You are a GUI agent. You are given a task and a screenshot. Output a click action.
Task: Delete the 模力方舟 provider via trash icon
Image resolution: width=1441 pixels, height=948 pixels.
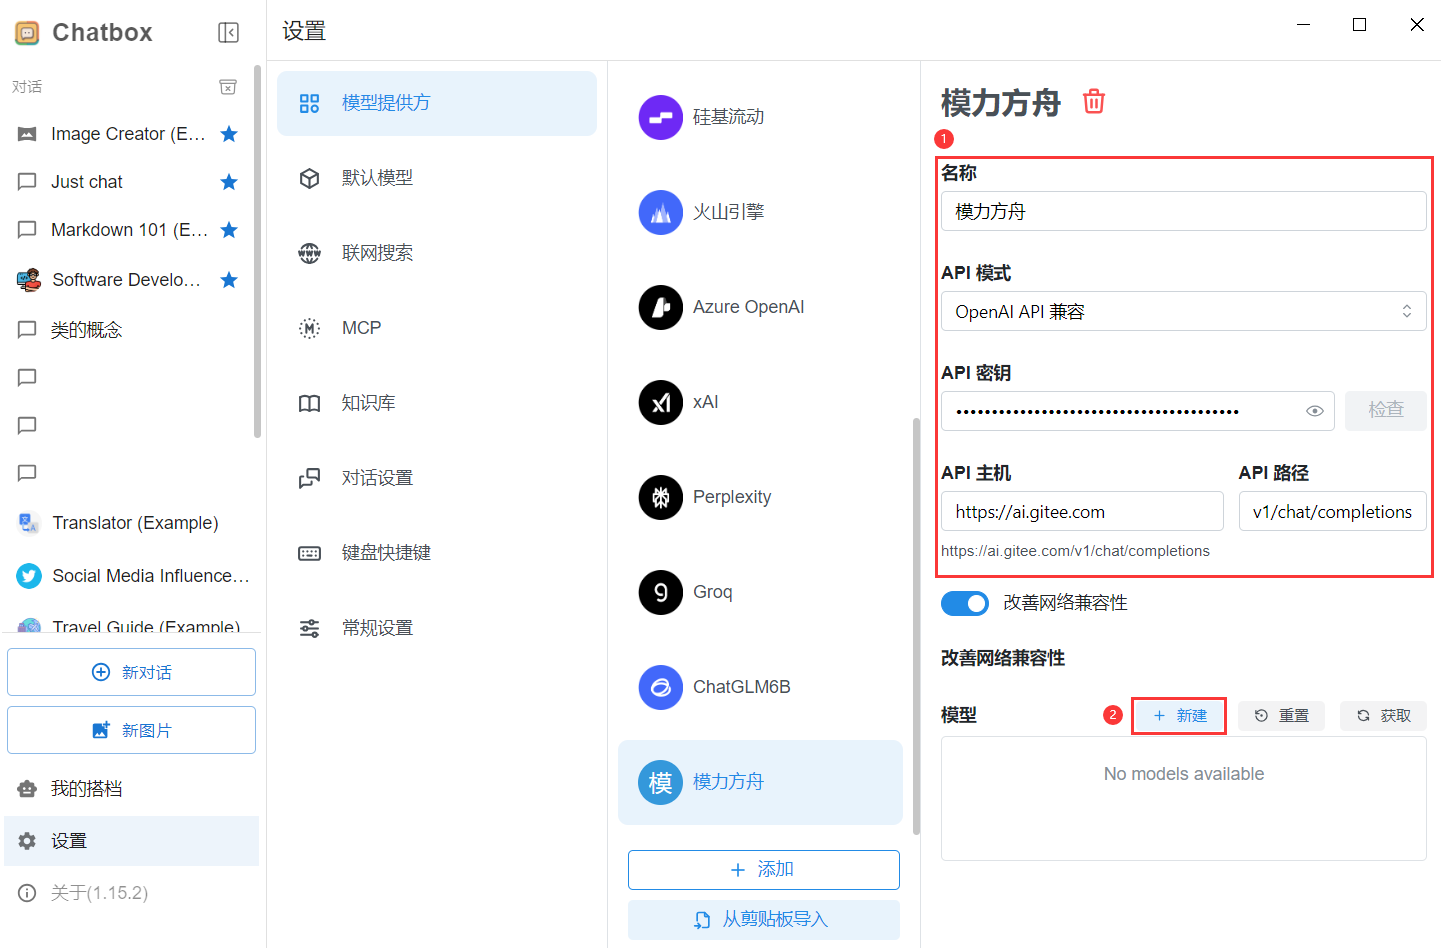[x=1094, y=101]
